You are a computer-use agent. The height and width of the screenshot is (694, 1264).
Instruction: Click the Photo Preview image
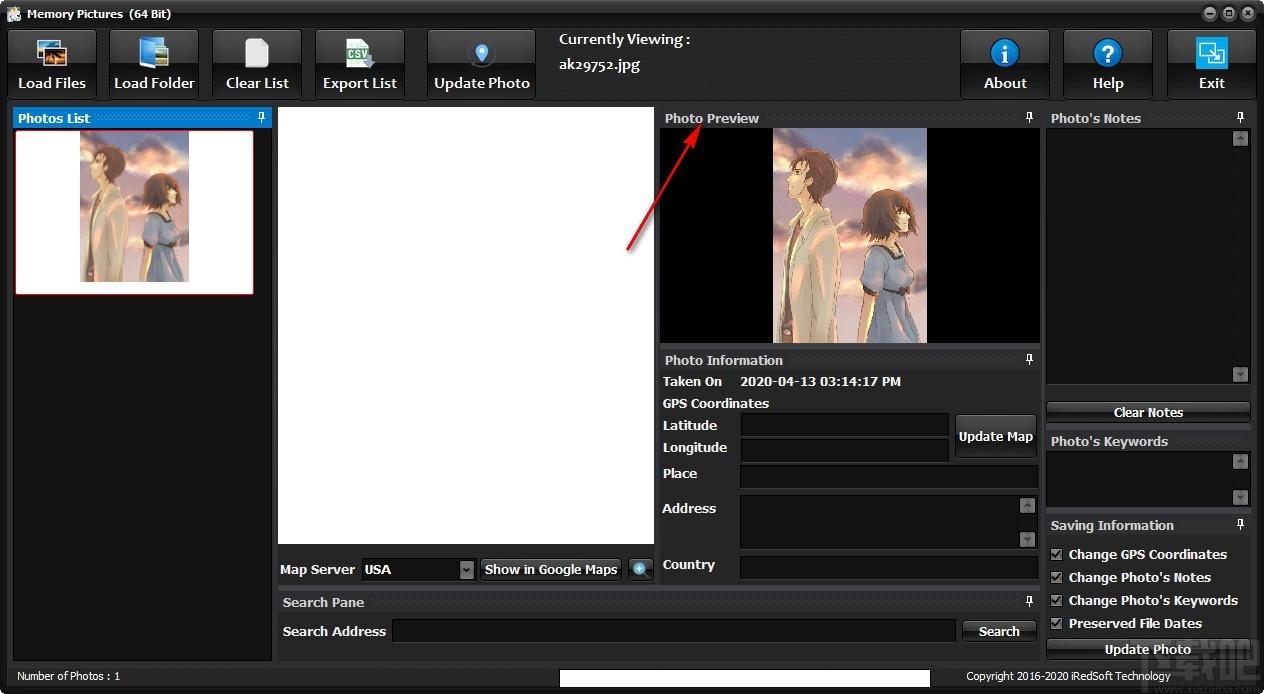[x=850, y=236]
